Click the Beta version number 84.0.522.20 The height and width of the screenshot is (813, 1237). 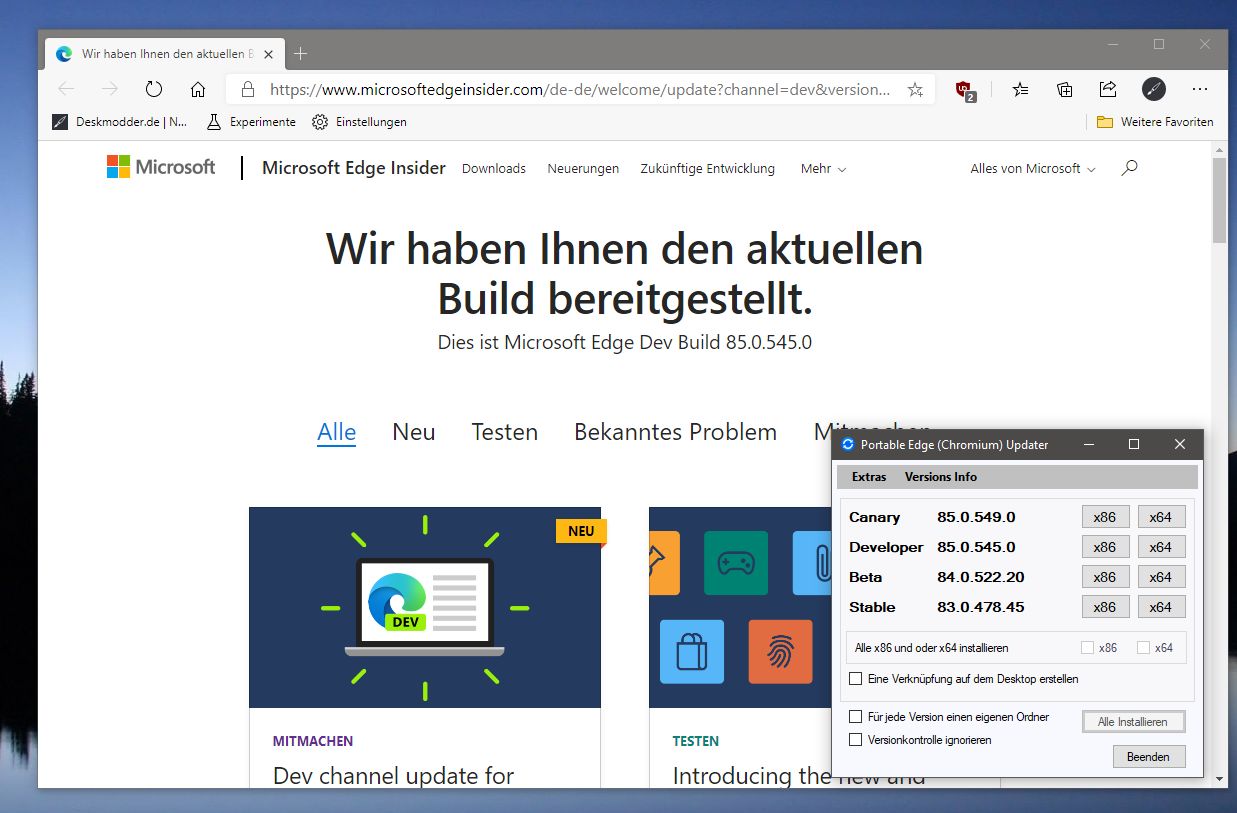[980, 577]
